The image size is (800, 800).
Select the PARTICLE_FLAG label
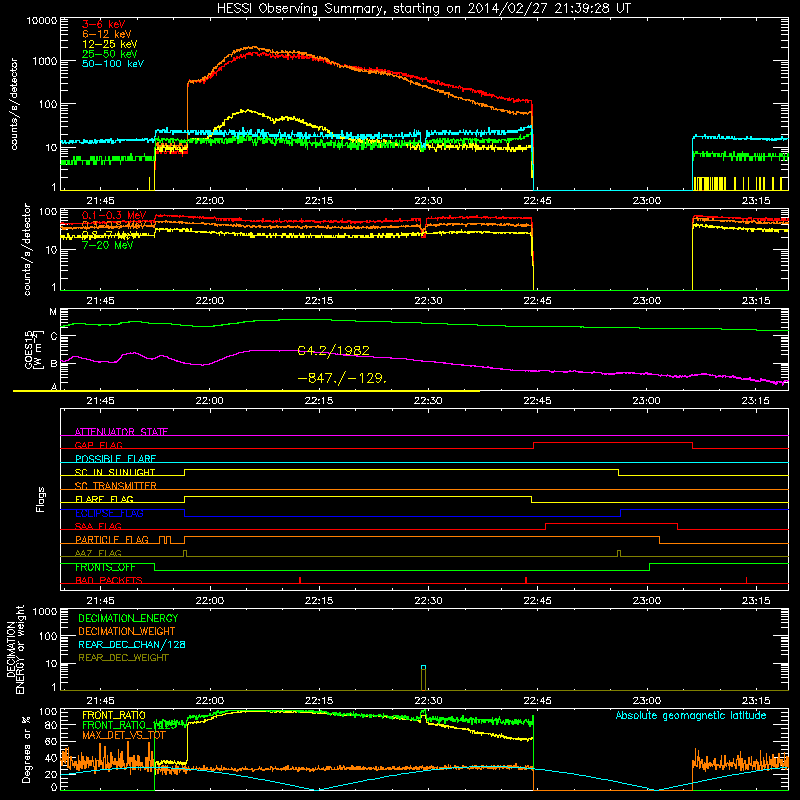coord(112,539)
